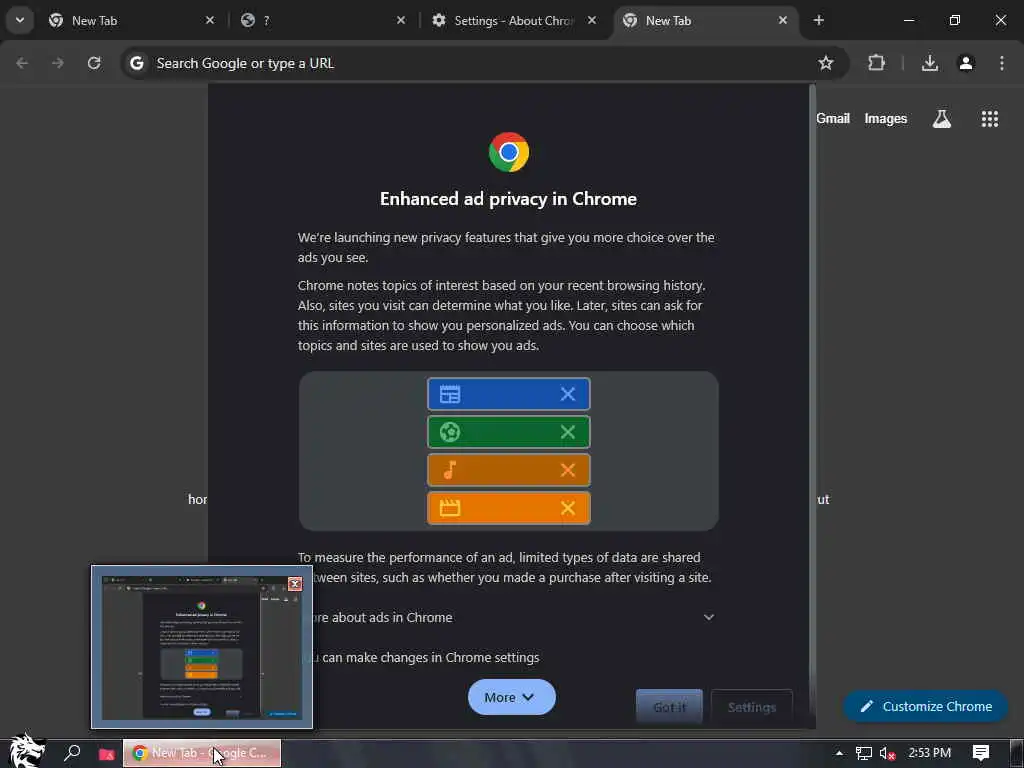Viewport: 1024px width, 768px height.
Task: Open taskbar search magnifier
Action: coord(72,752)
